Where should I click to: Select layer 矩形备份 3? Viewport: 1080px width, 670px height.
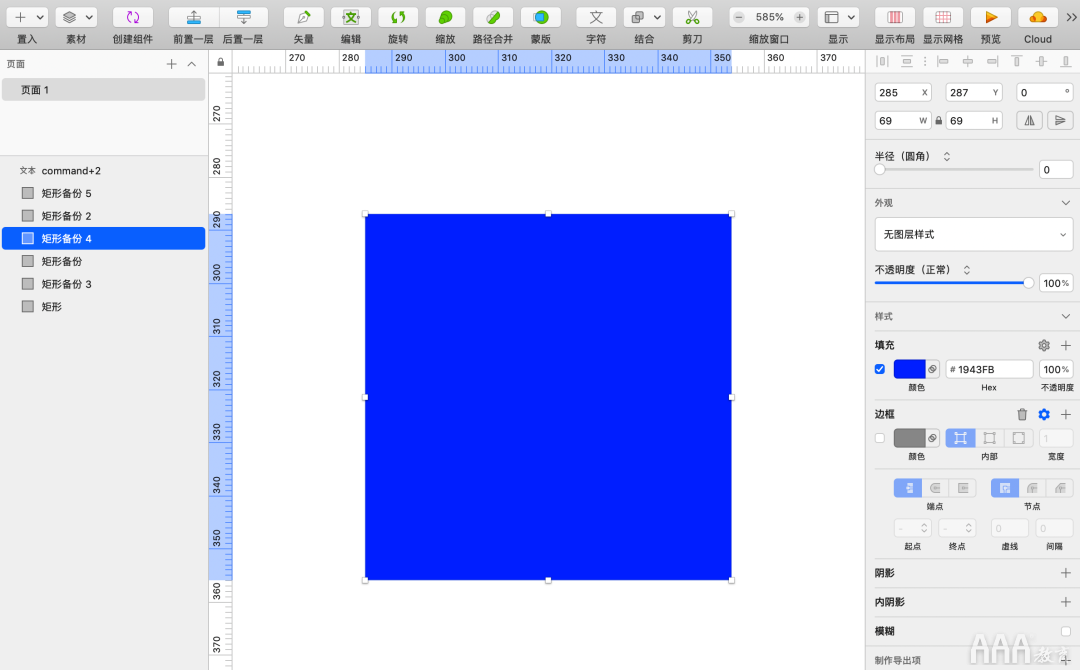pos(103,284)
